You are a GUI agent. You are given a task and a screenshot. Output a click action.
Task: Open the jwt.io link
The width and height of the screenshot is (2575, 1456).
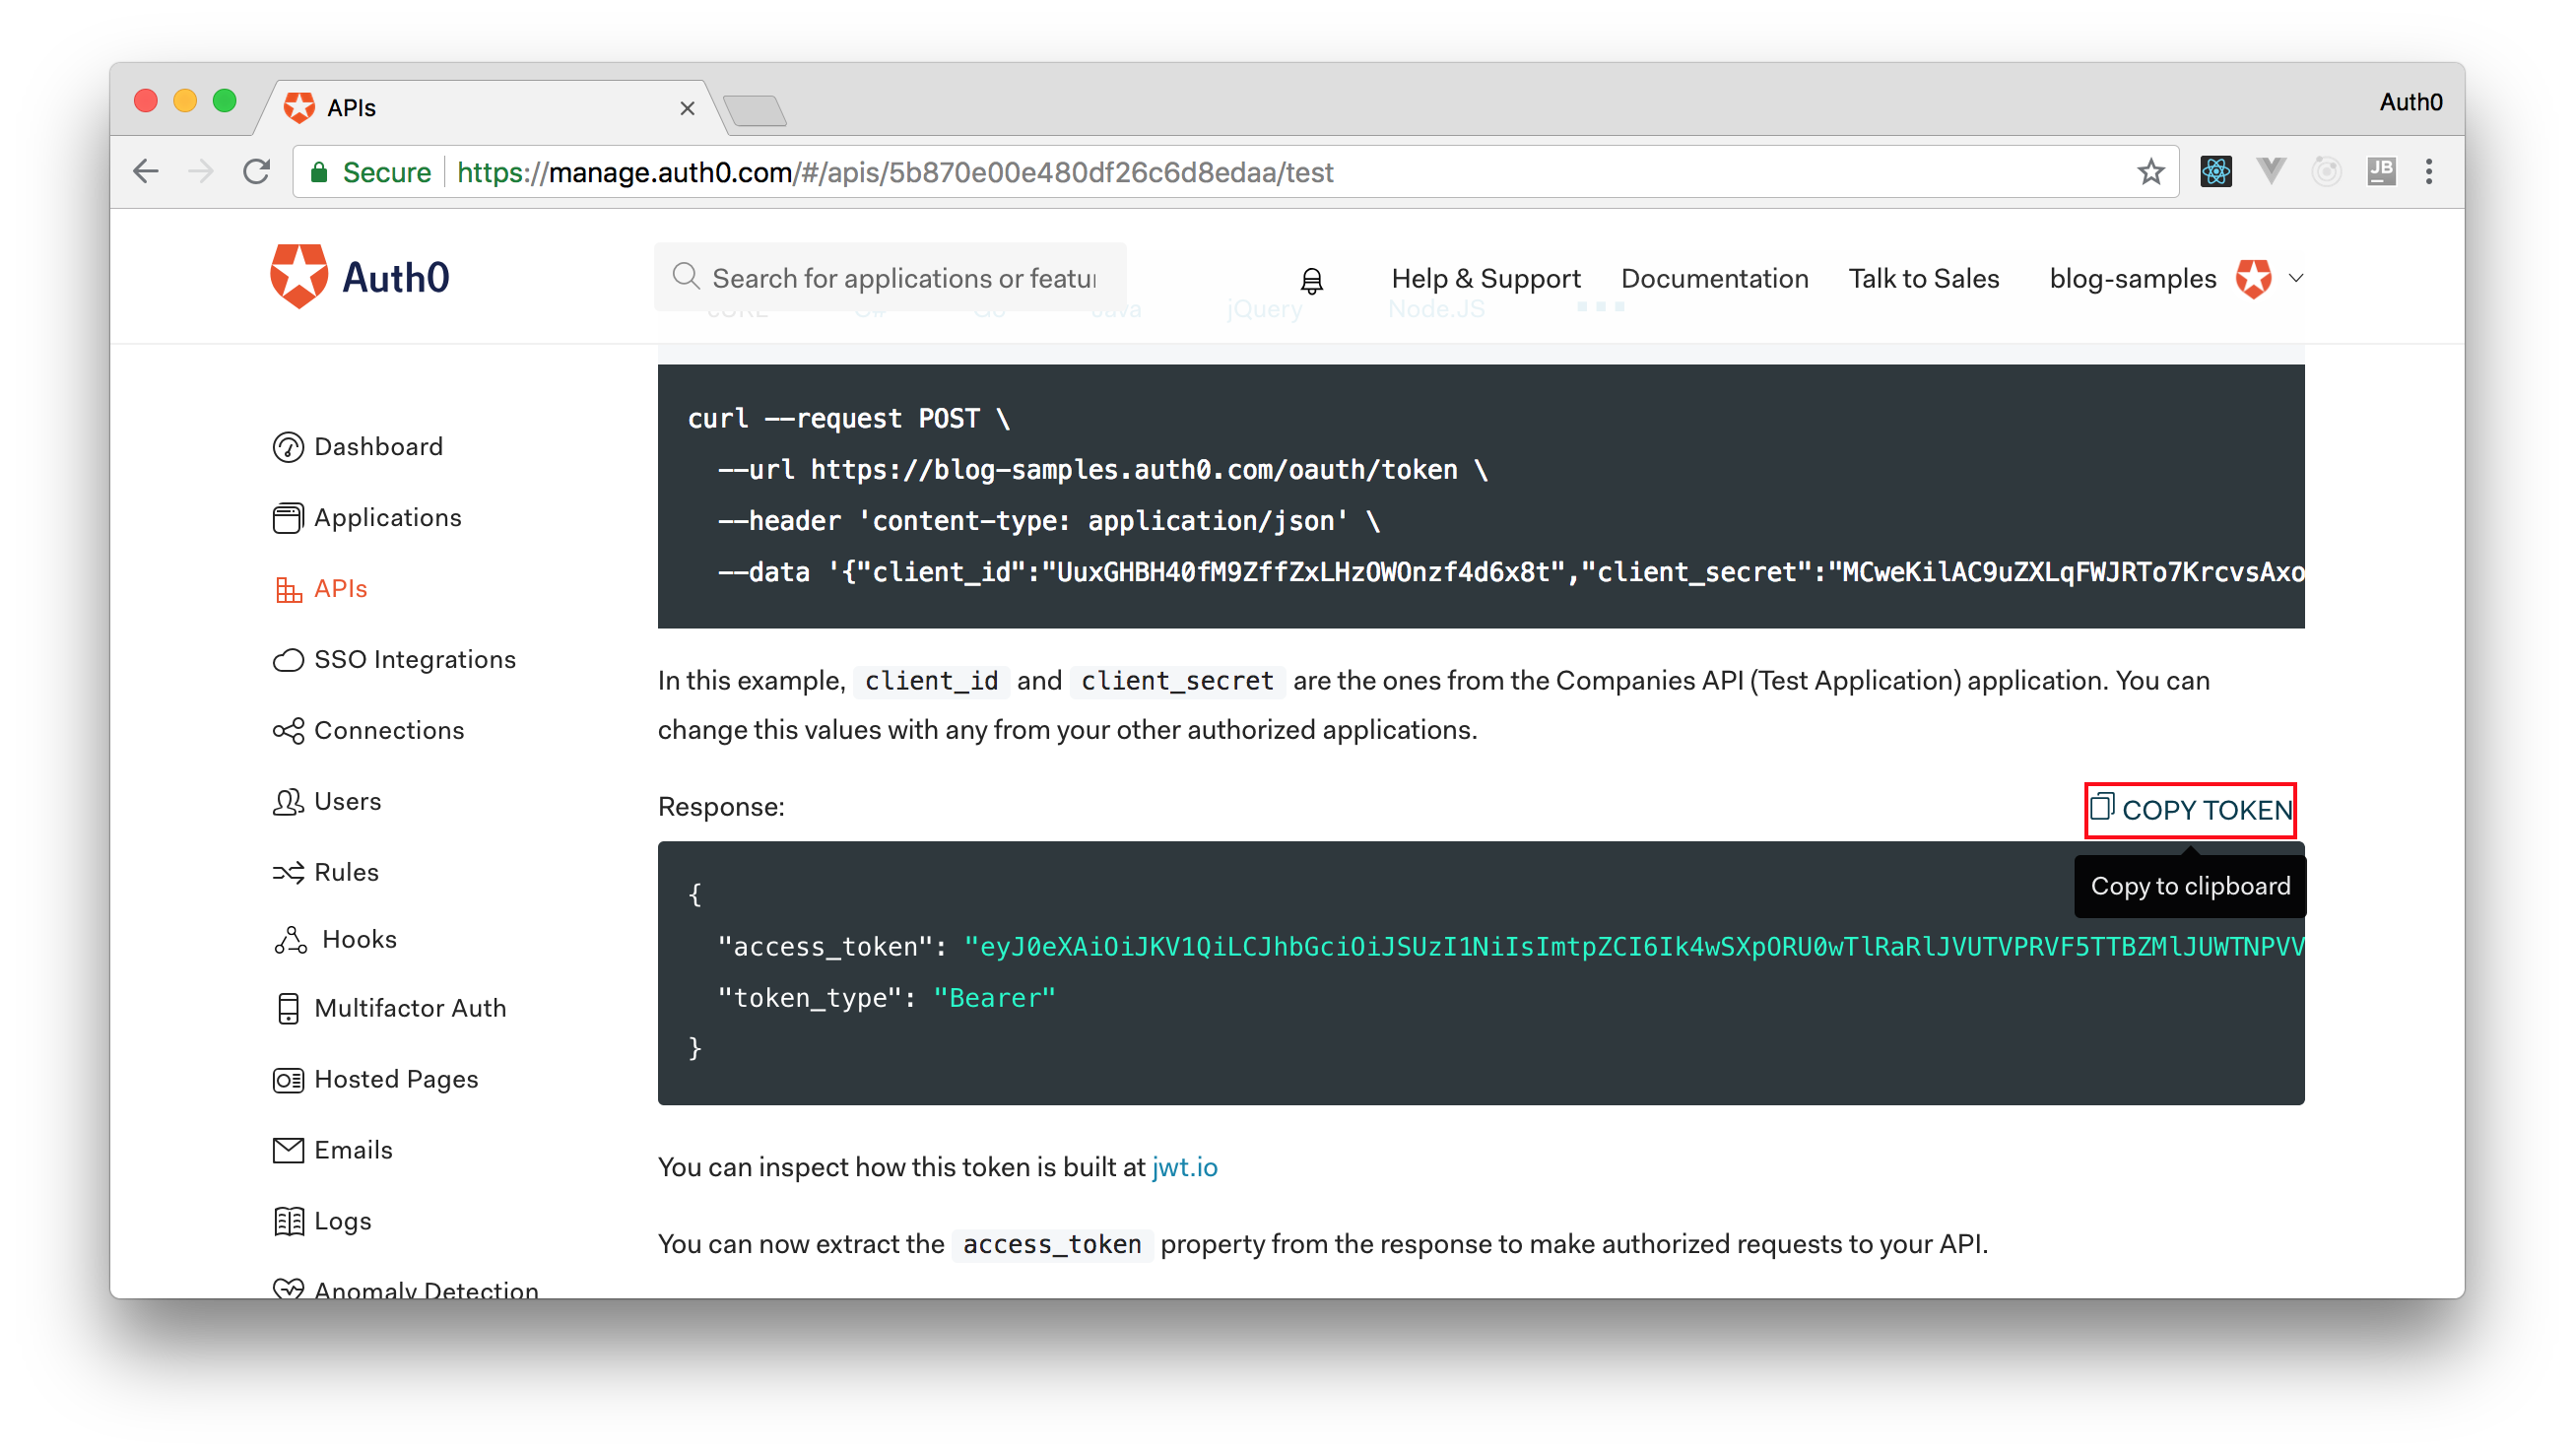point(1184,1167)
